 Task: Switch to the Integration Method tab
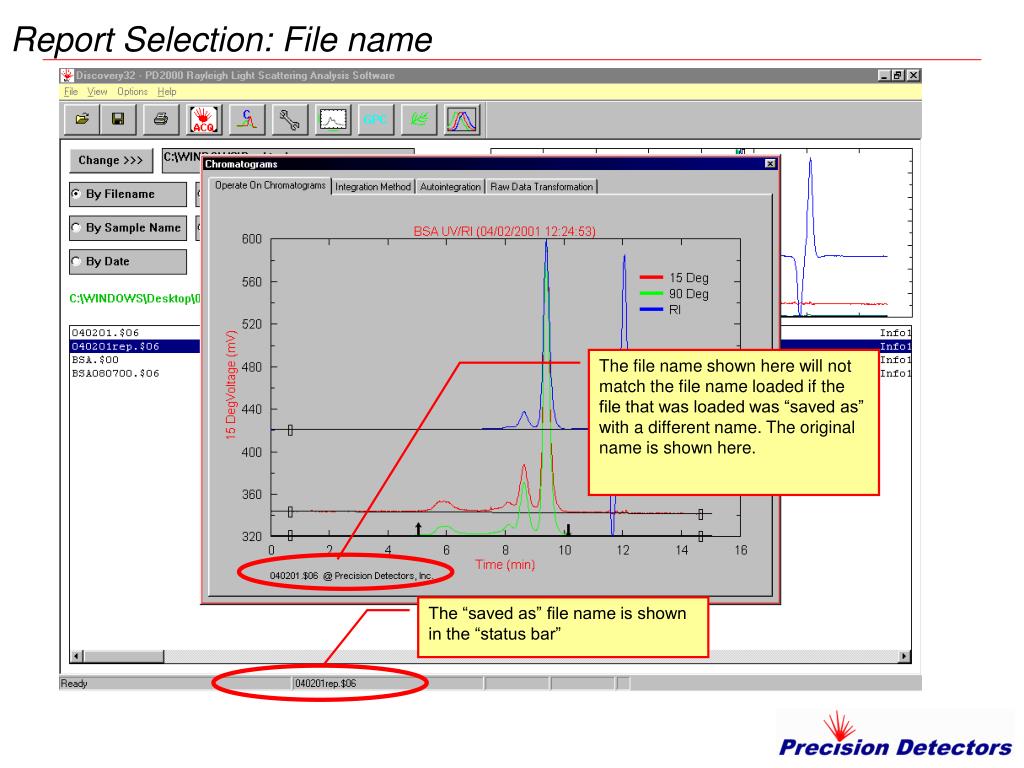pyautogui.click(x=373, y=187)
